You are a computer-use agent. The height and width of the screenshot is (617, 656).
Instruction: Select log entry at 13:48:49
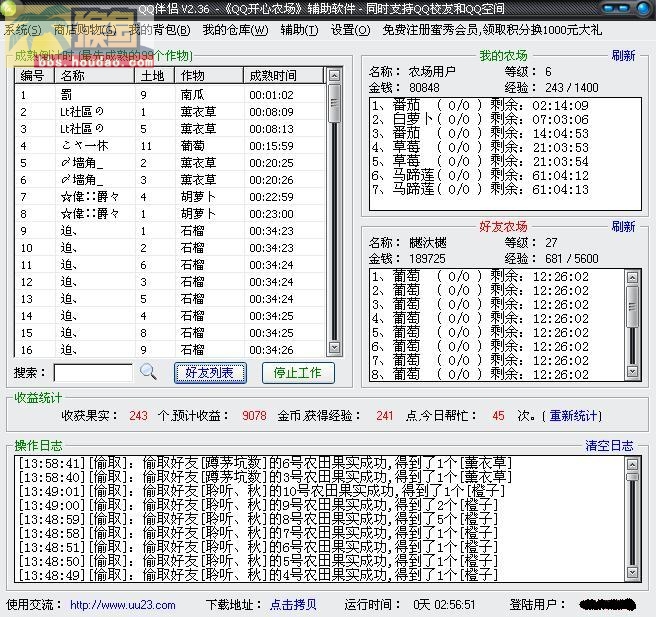pyautogui.click(x=259, y=575)
